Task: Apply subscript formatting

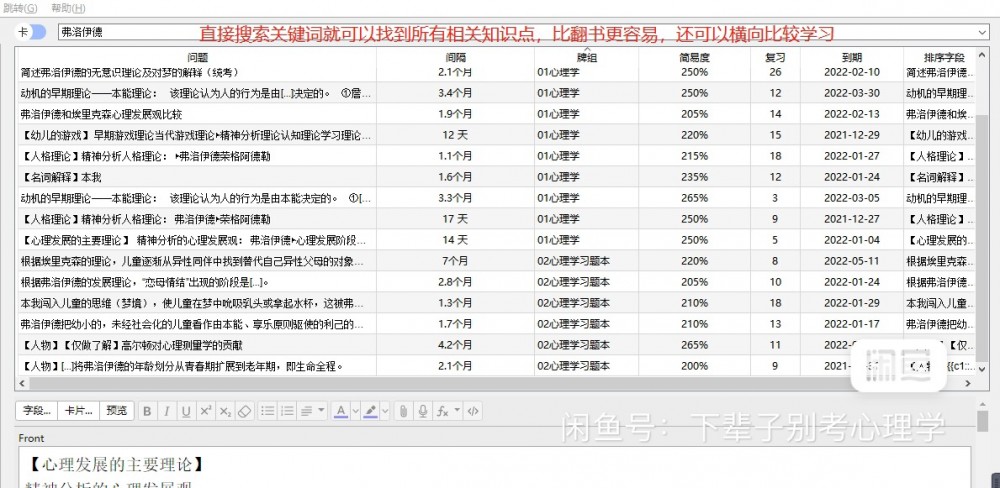Action: point(225,411)
